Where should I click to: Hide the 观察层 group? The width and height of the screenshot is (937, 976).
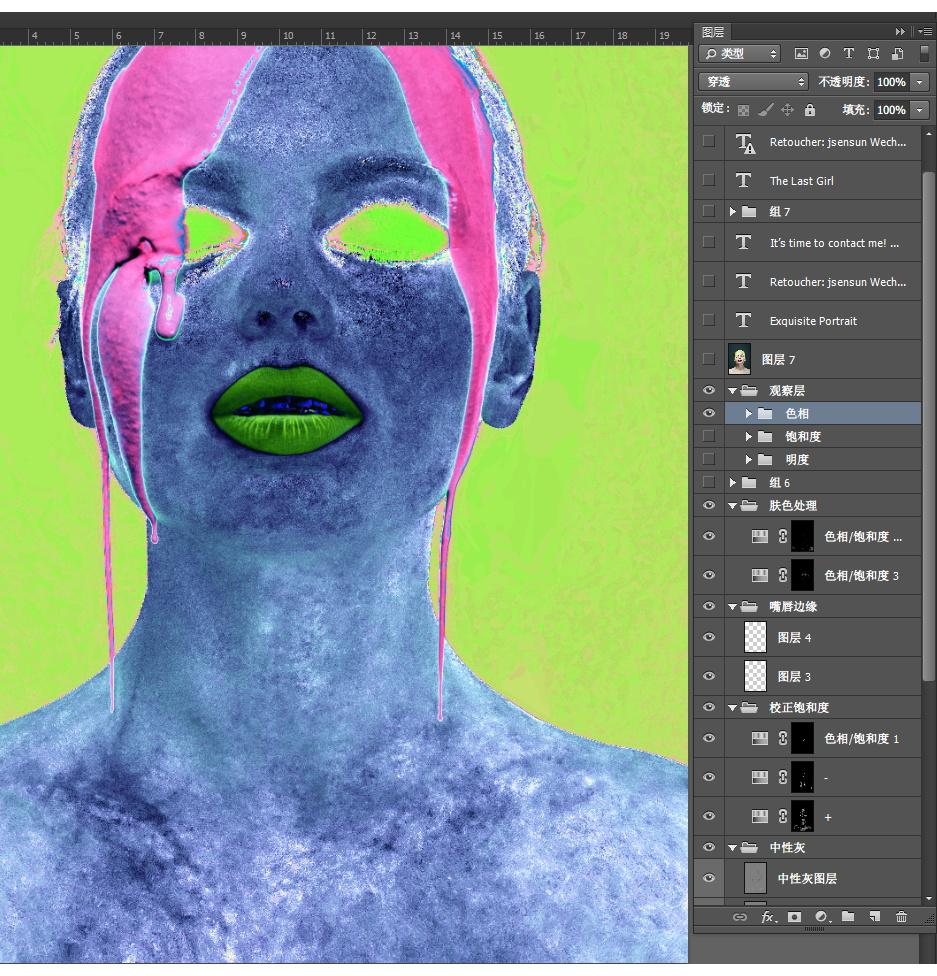709,390
